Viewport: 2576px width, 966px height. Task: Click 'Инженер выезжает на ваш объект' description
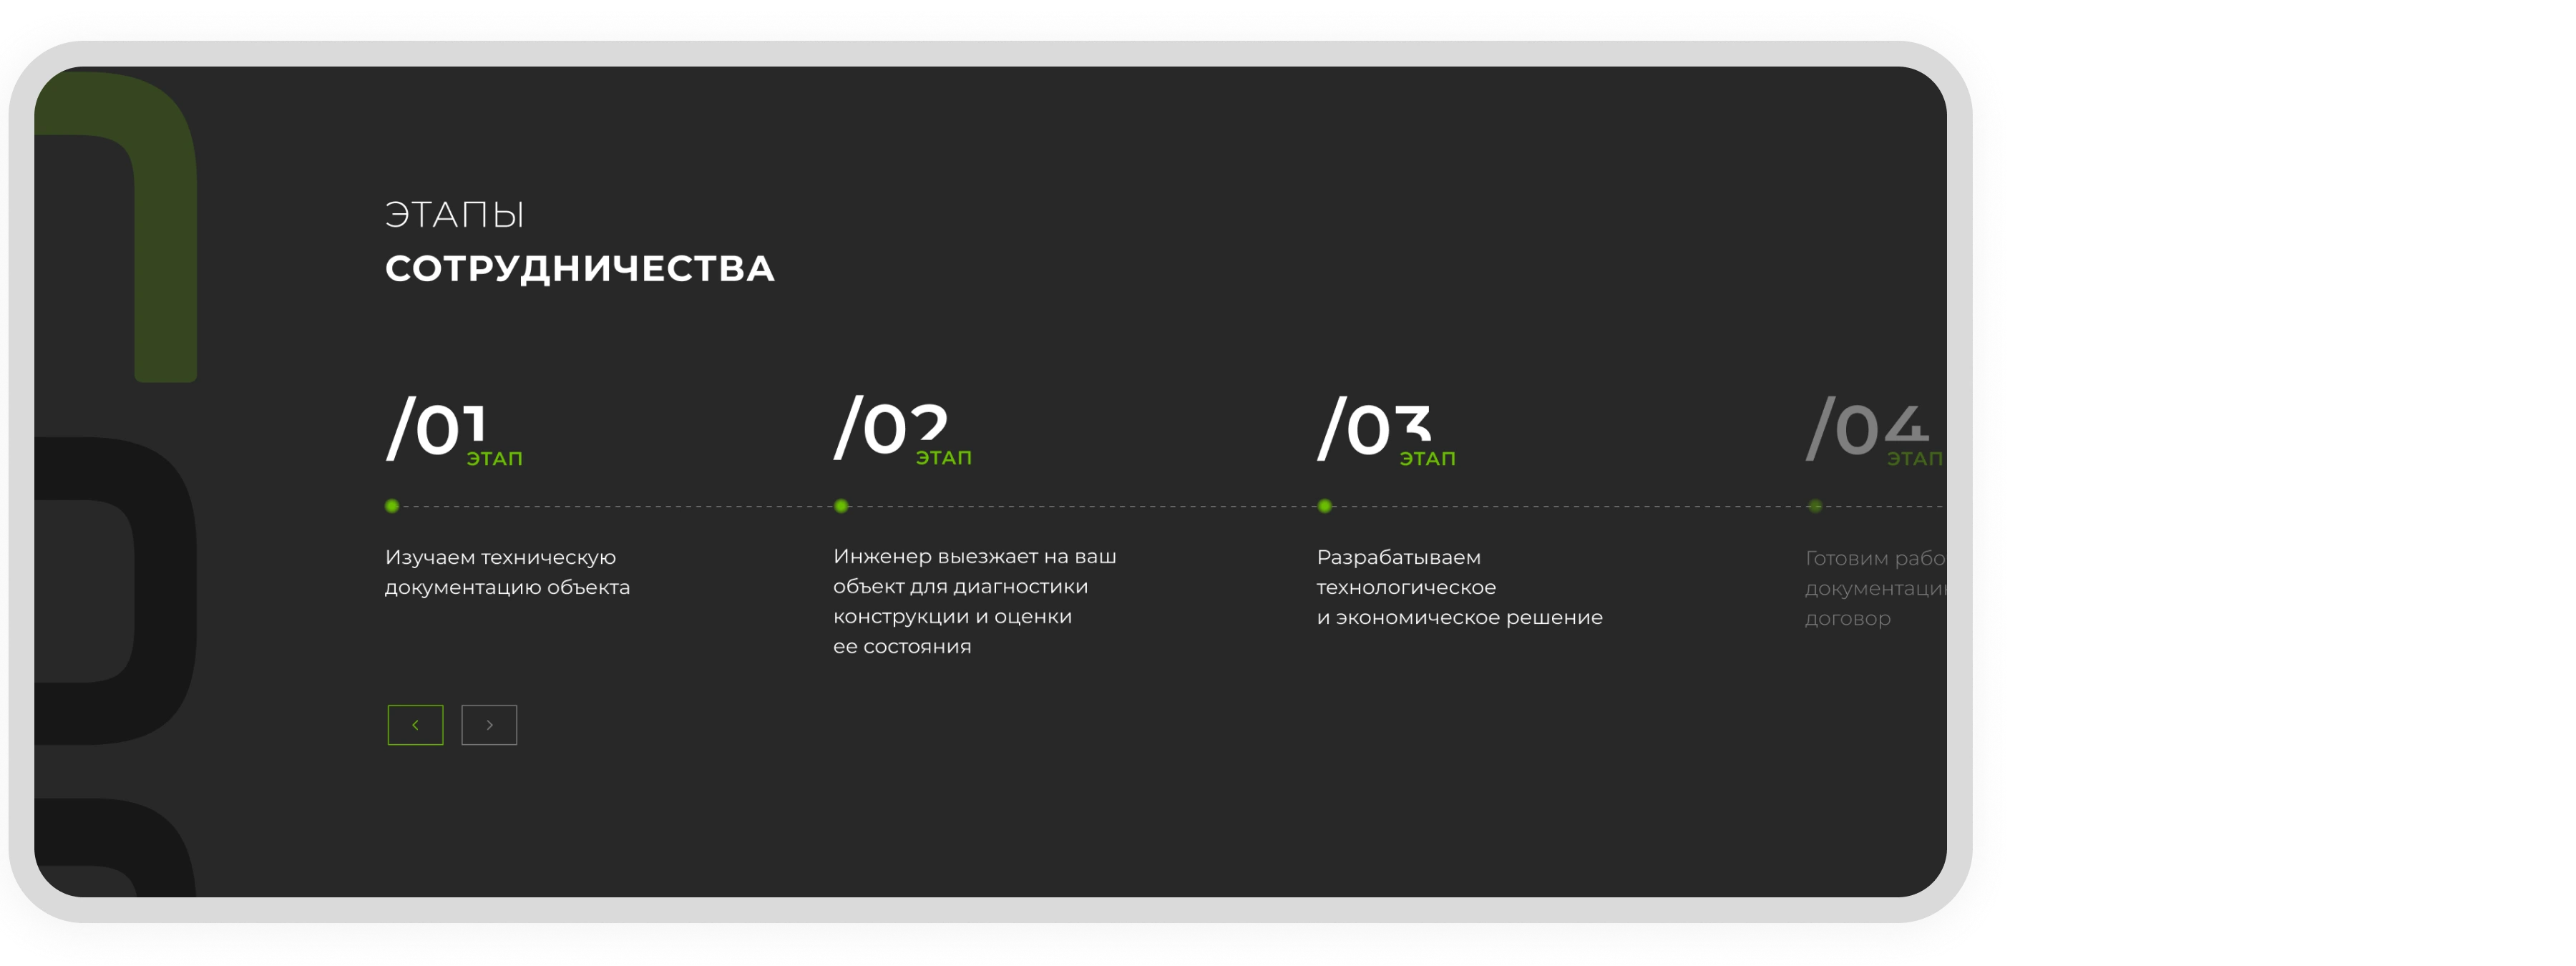(x=974, y=601)
